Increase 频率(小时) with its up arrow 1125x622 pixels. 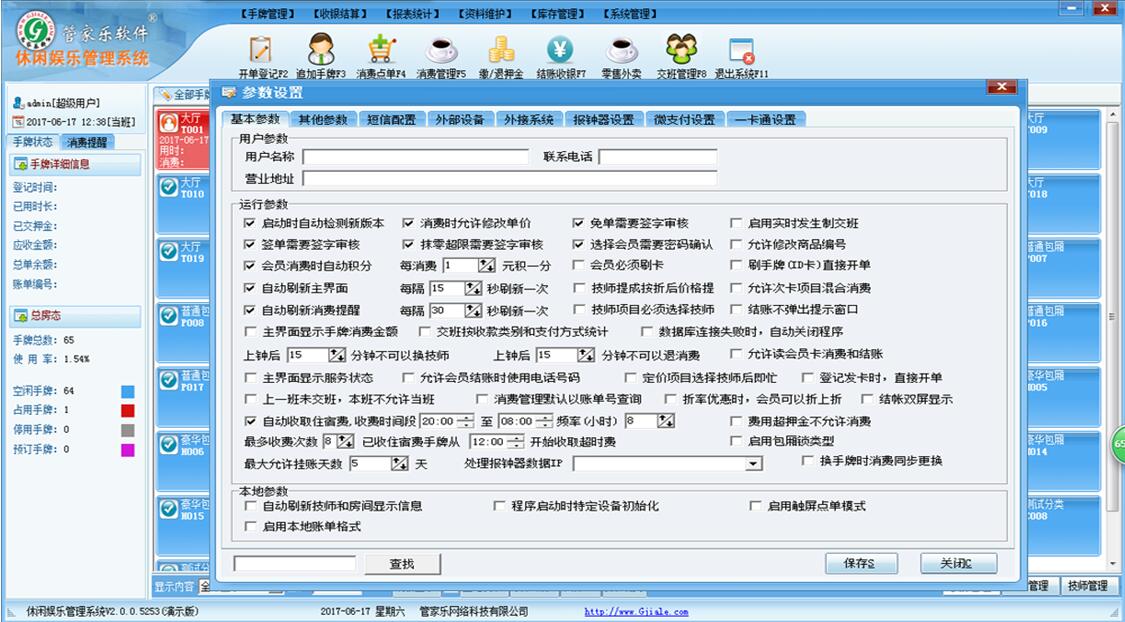pos(661,417)
